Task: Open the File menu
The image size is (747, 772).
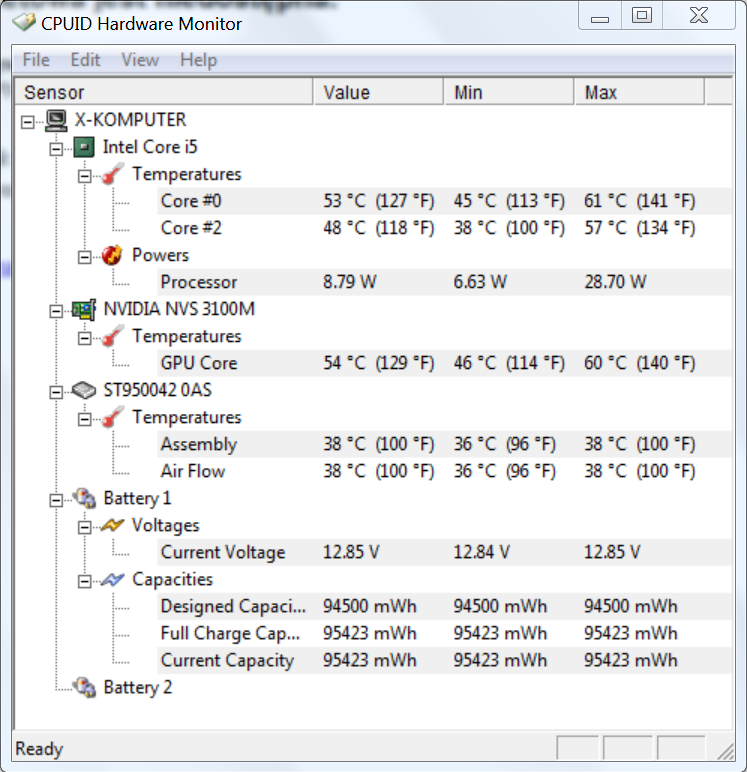Action: 36,60
